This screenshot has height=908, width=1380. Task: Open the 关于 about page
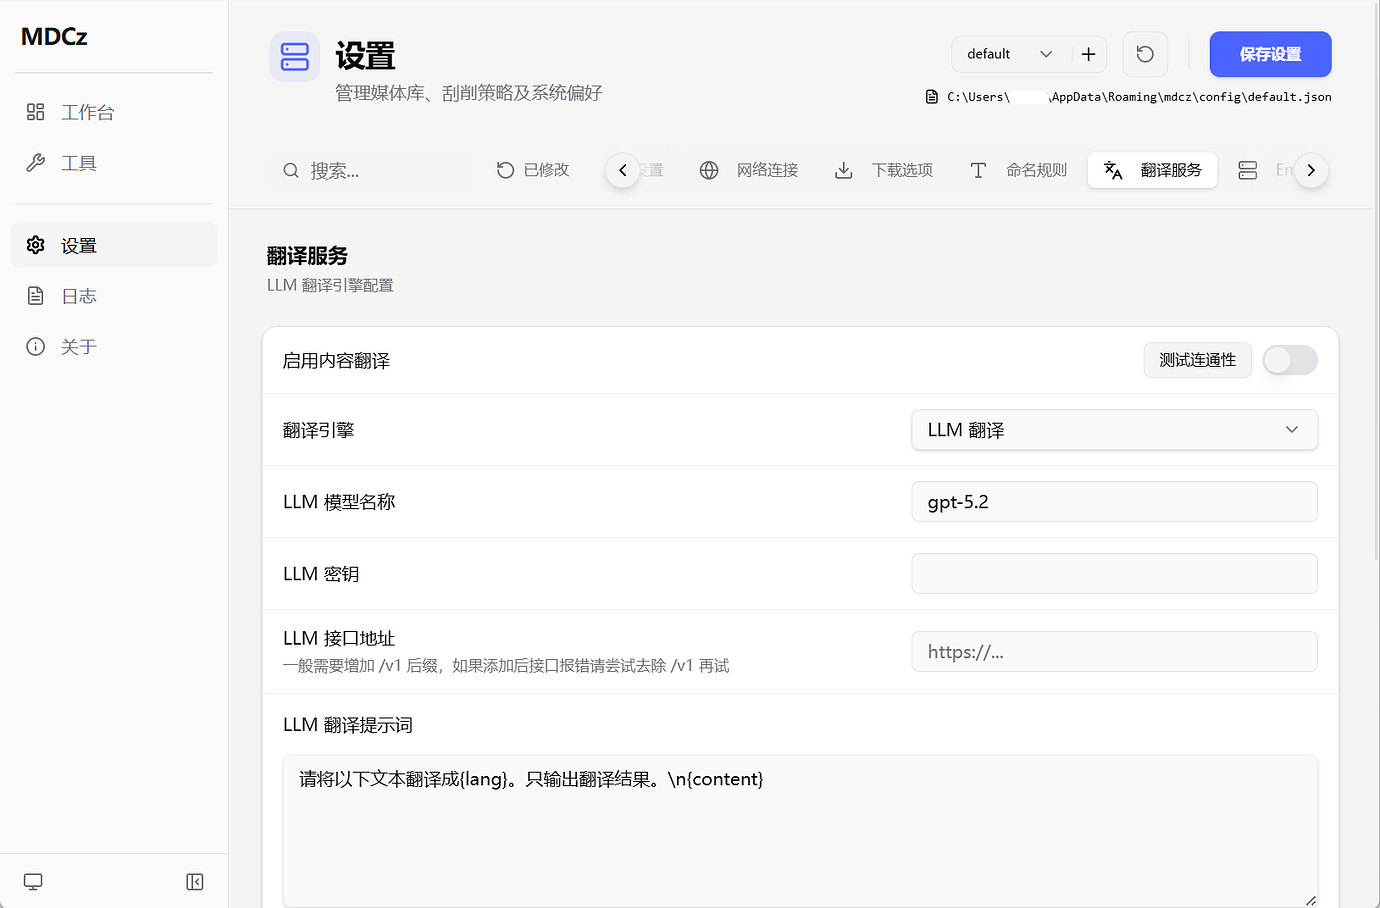coord(113,347)
